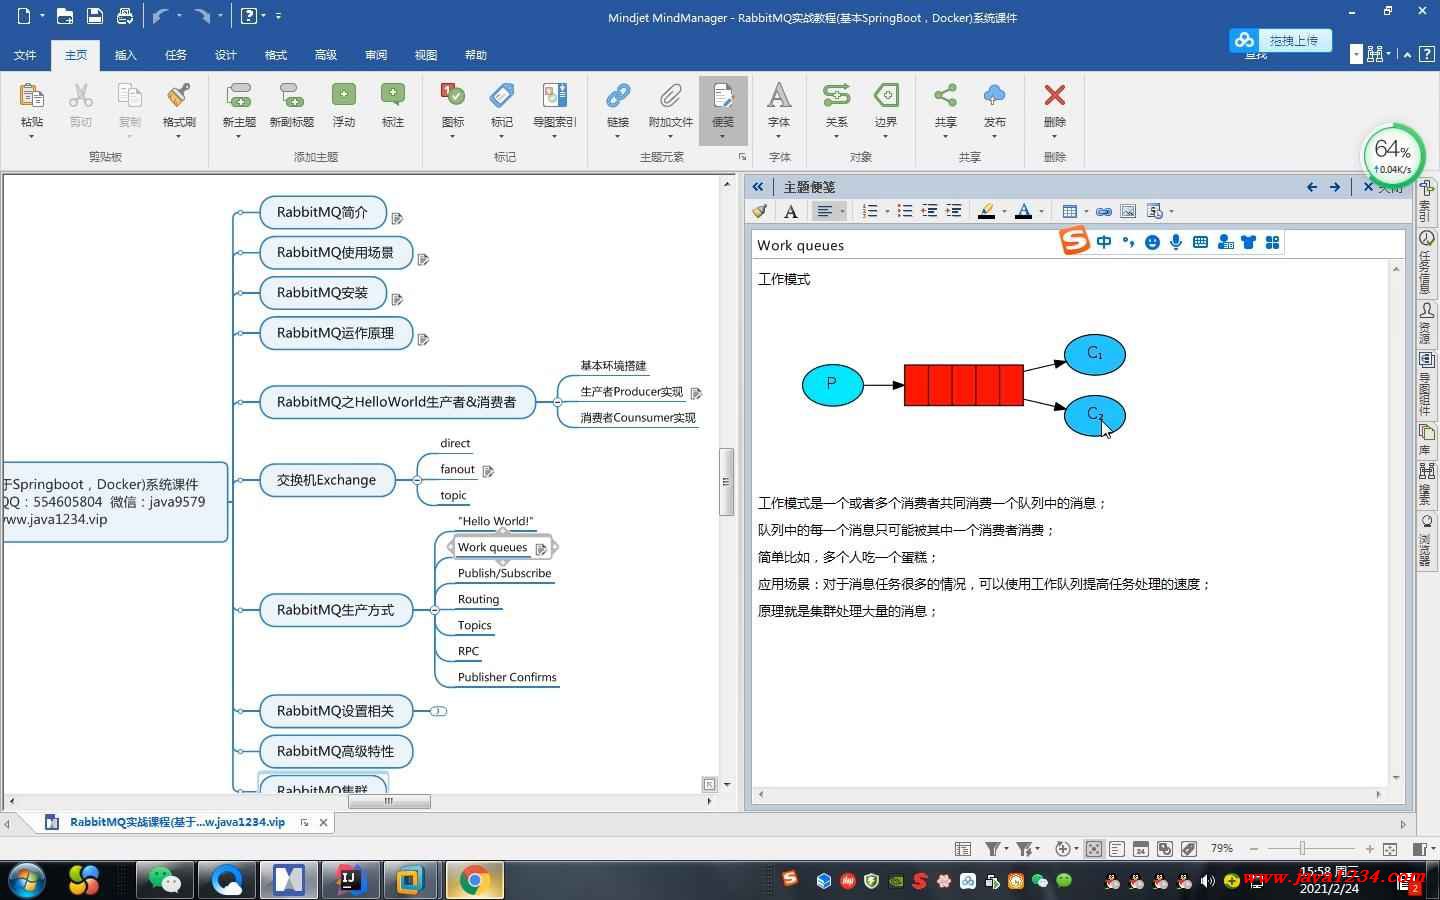
Task: Click the 链接 hyperlink icon
Action: (618, 96)
